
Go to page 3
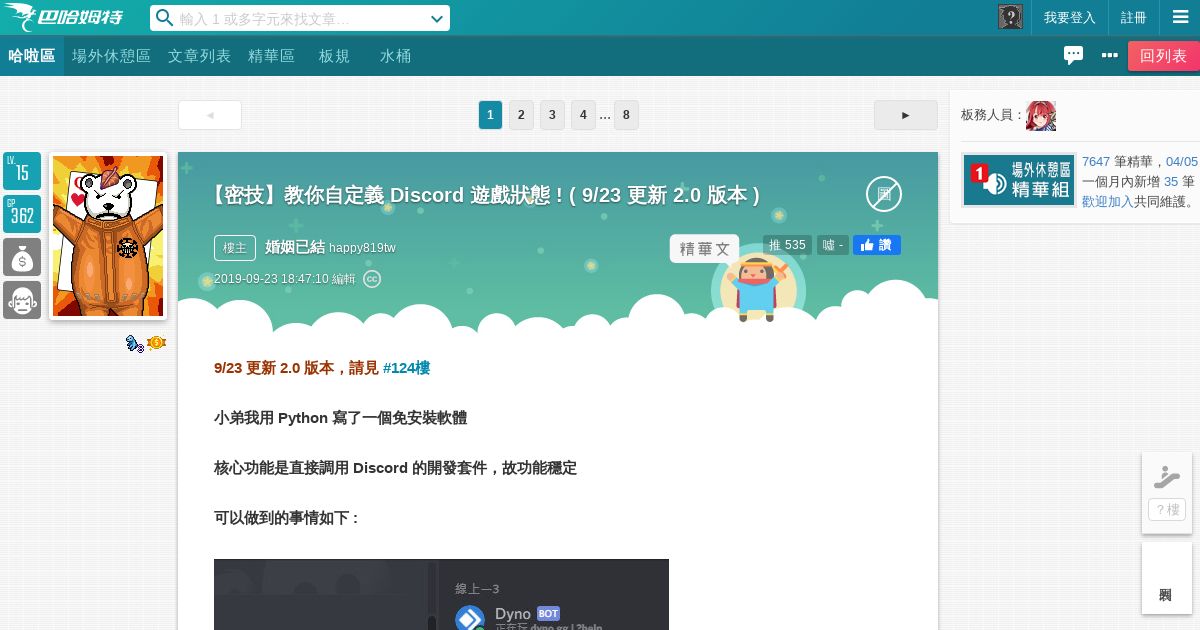pos(552,115)
